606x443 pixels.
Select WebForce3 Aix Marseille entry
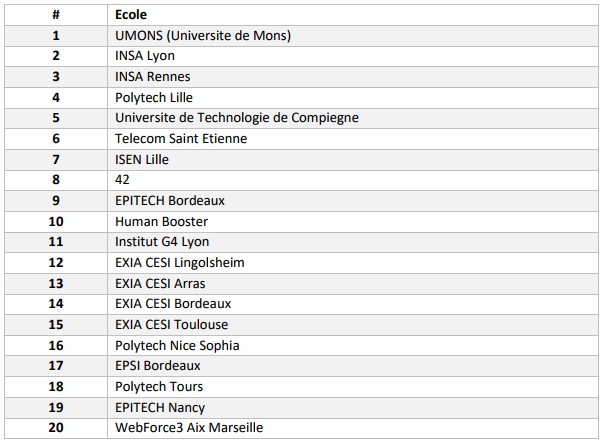tap(189, 428)
